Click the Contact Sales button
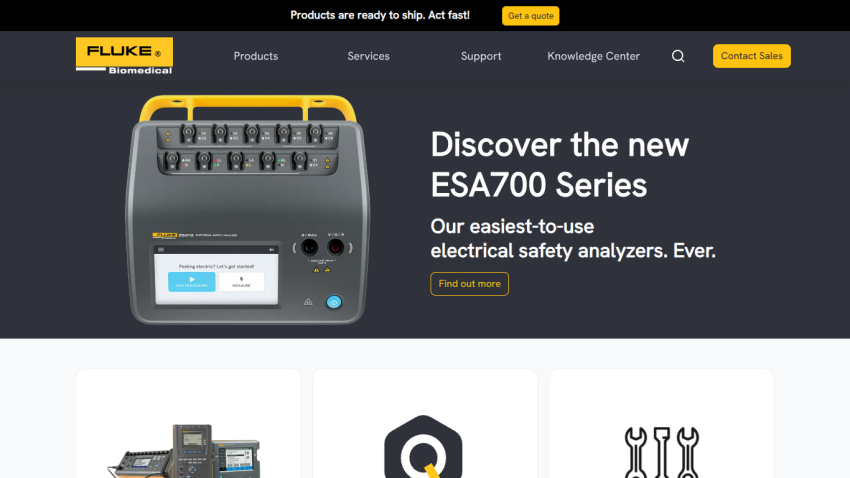Screen dimensions: 850x478 click(751, 56)
